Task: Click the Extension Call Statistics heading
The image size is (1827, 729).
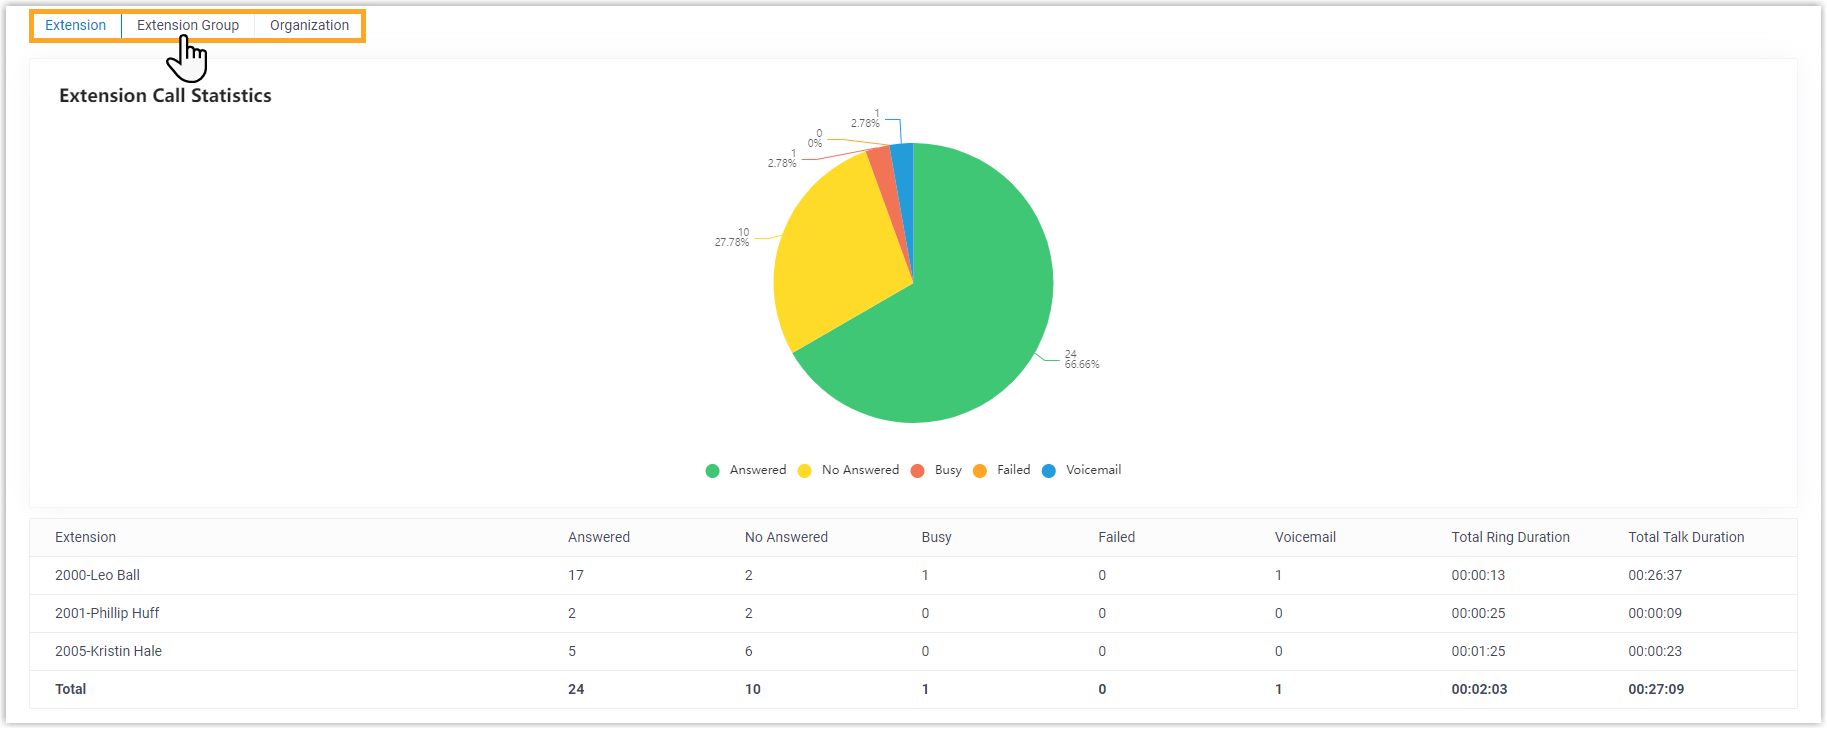Action: point(165,96)
